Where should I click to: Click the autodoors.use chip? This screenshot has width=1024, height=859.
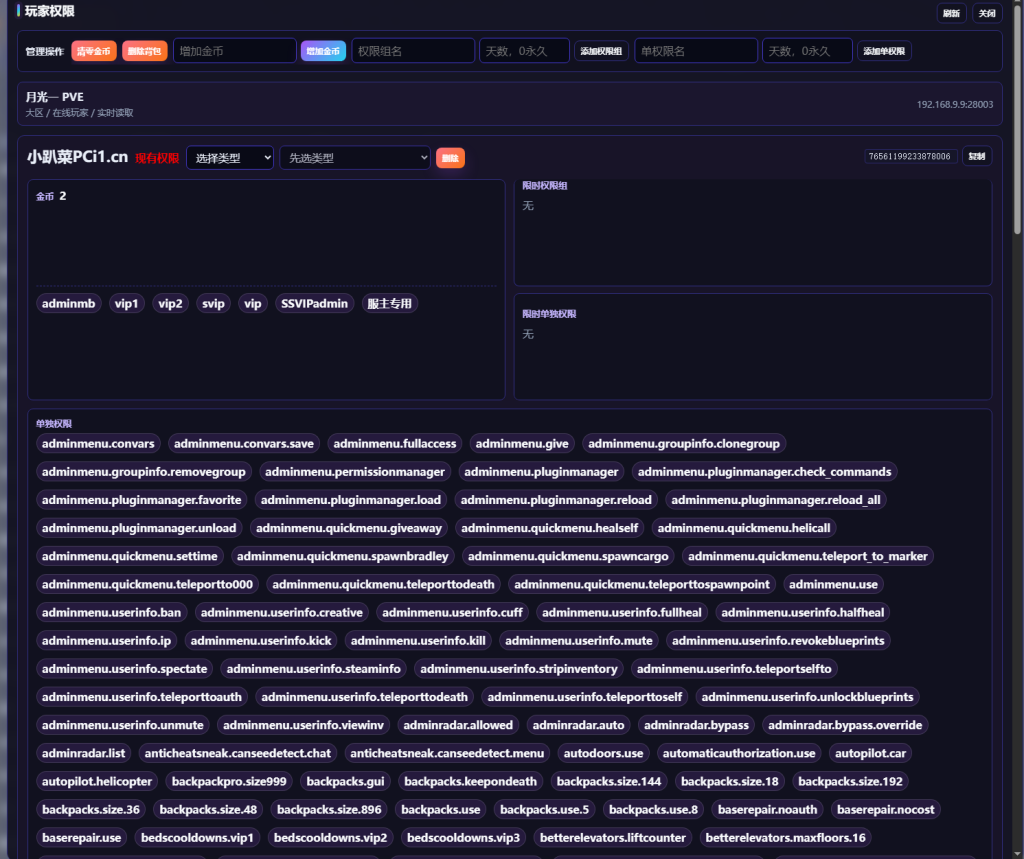click(603, 753)
